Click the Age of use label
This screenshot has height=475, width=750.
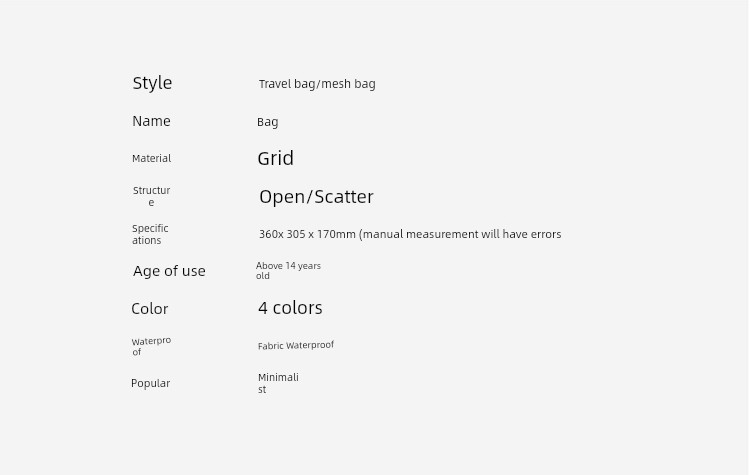coord(169,271)
